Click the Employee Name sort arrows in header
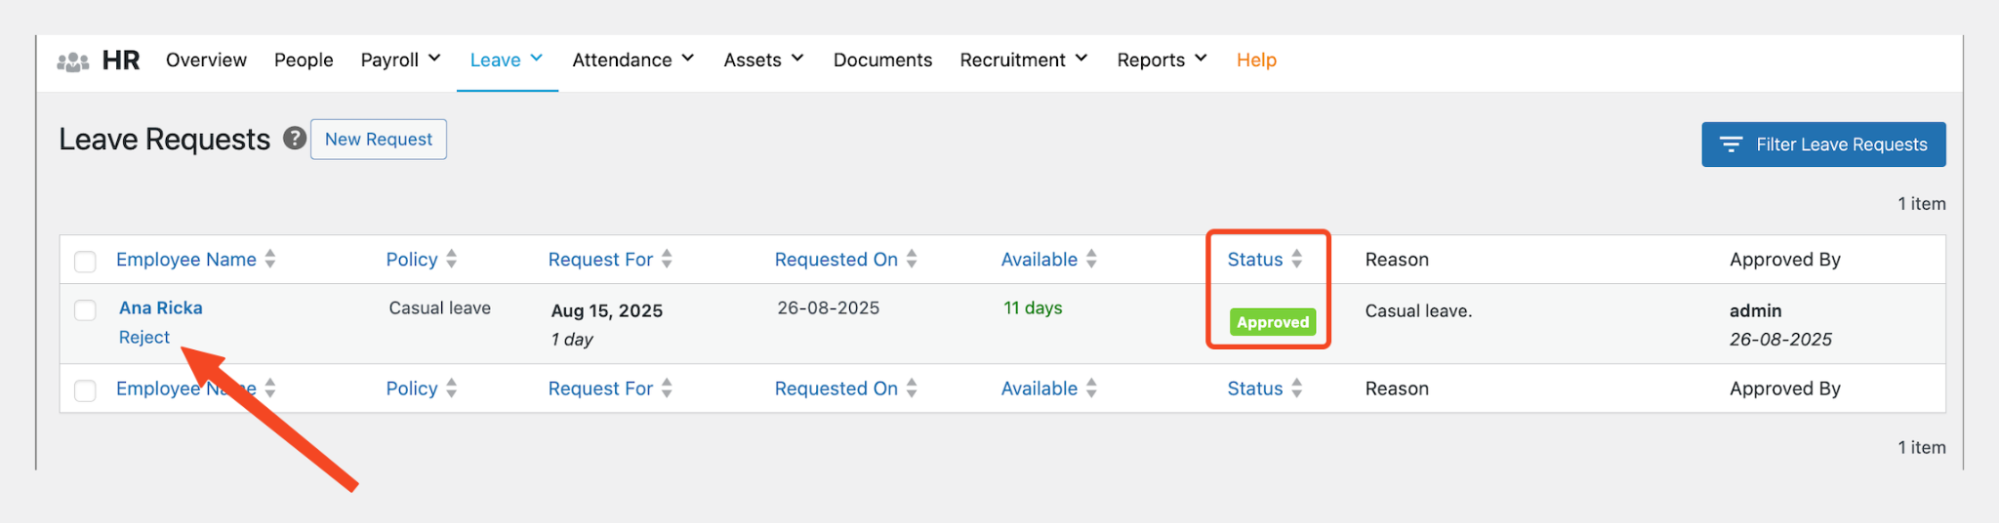Screen dimensions: 1999x524 click(x=270, y=259)
